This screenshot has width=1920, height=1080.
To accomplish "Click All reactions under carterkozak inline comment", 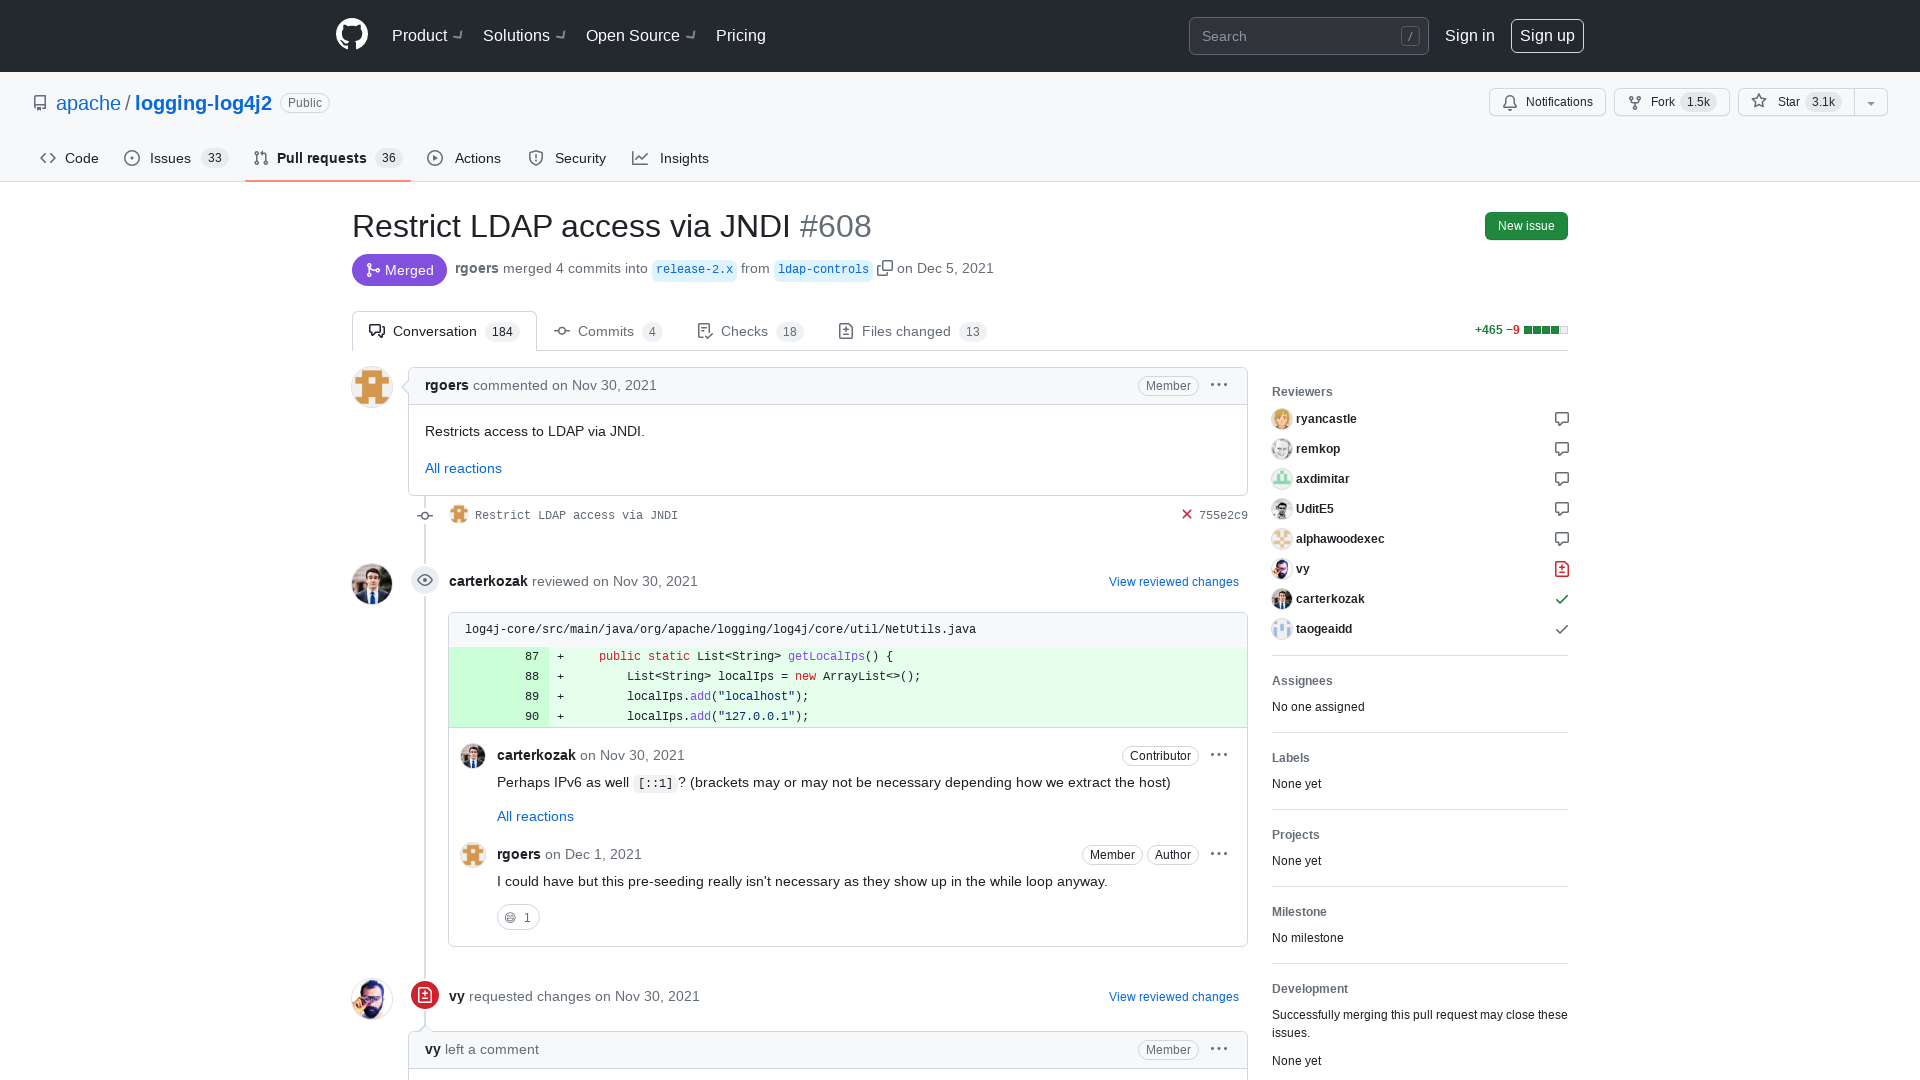I will pyautogui.click(x=535, y=816).
